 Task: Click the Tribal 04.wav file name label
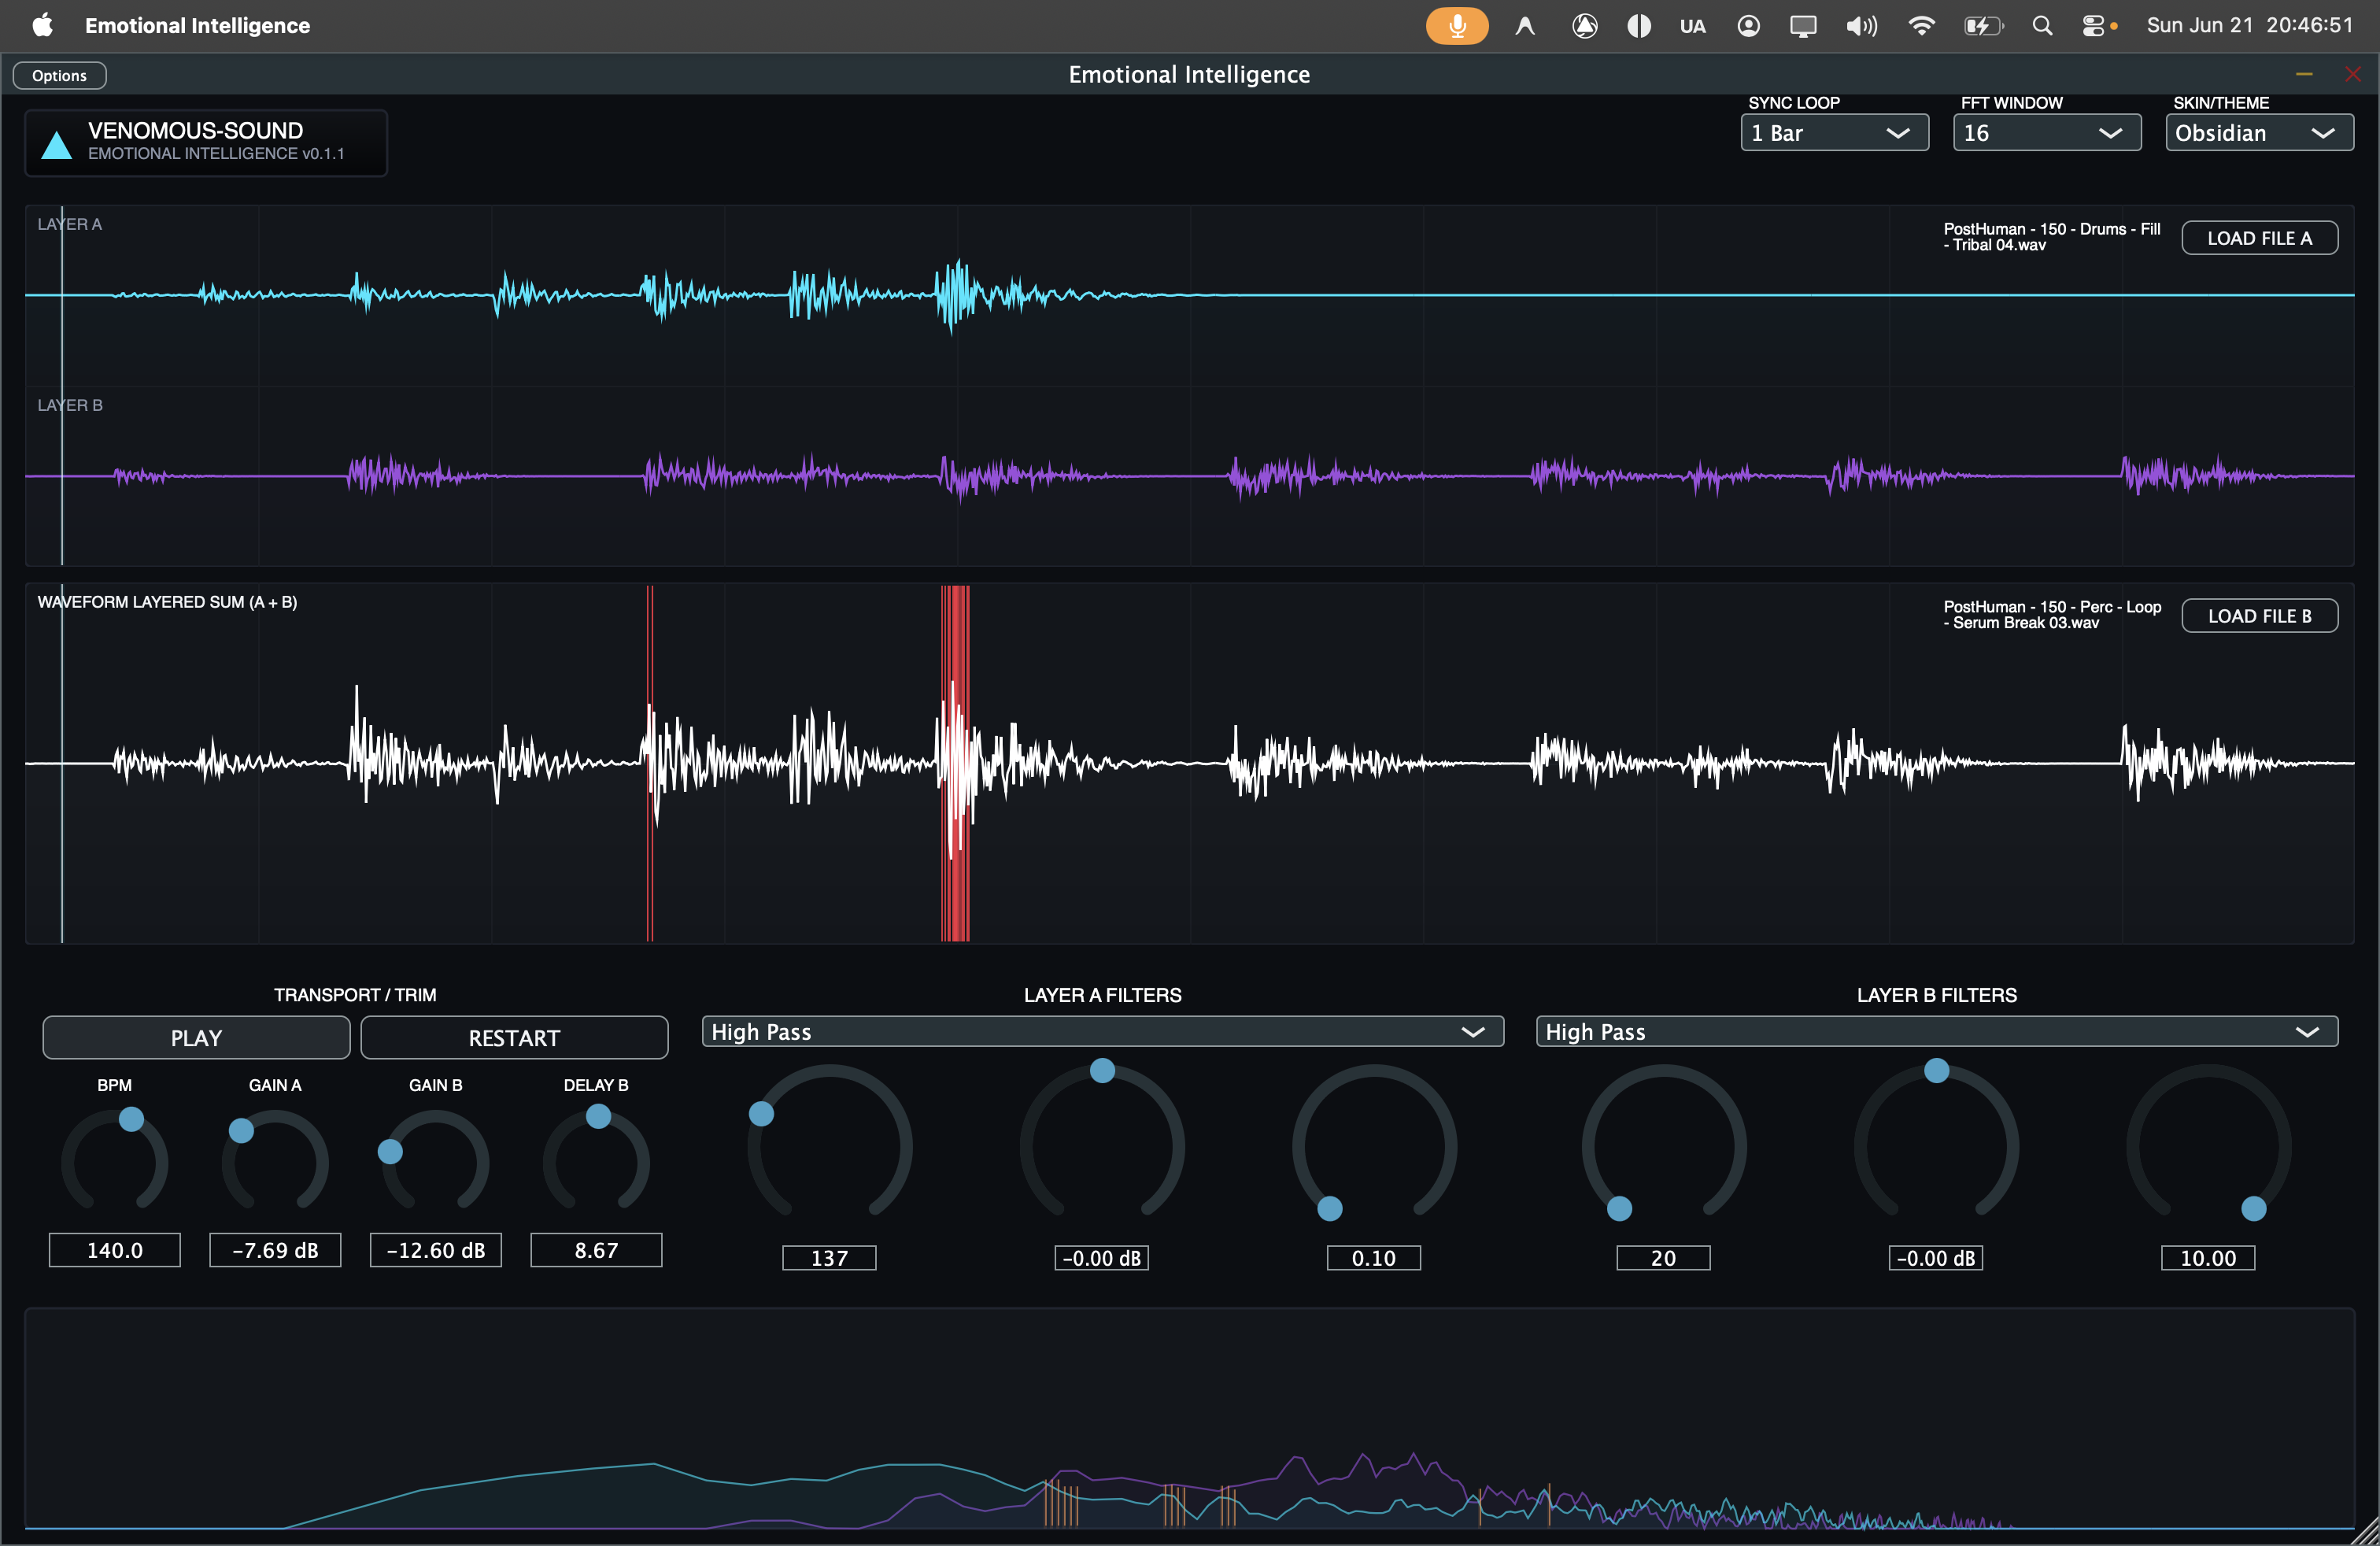[2052, 237]
